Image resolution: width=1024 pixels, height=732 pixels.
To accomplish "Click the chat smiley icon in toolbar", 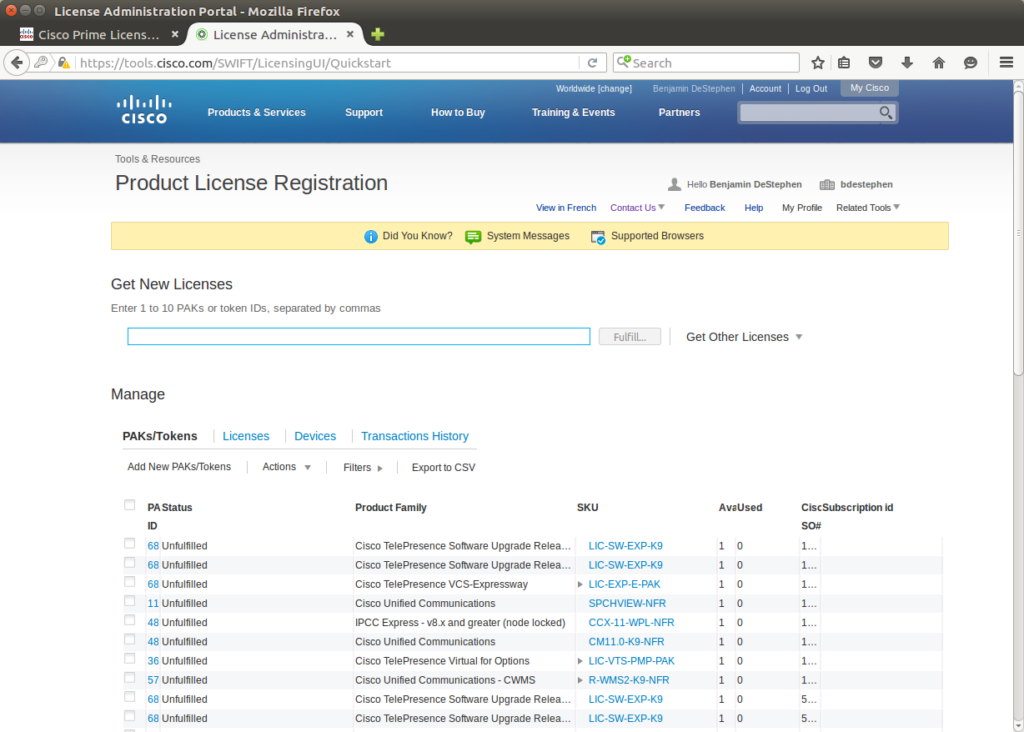I will pyautogui.click(x=970, y=63).
